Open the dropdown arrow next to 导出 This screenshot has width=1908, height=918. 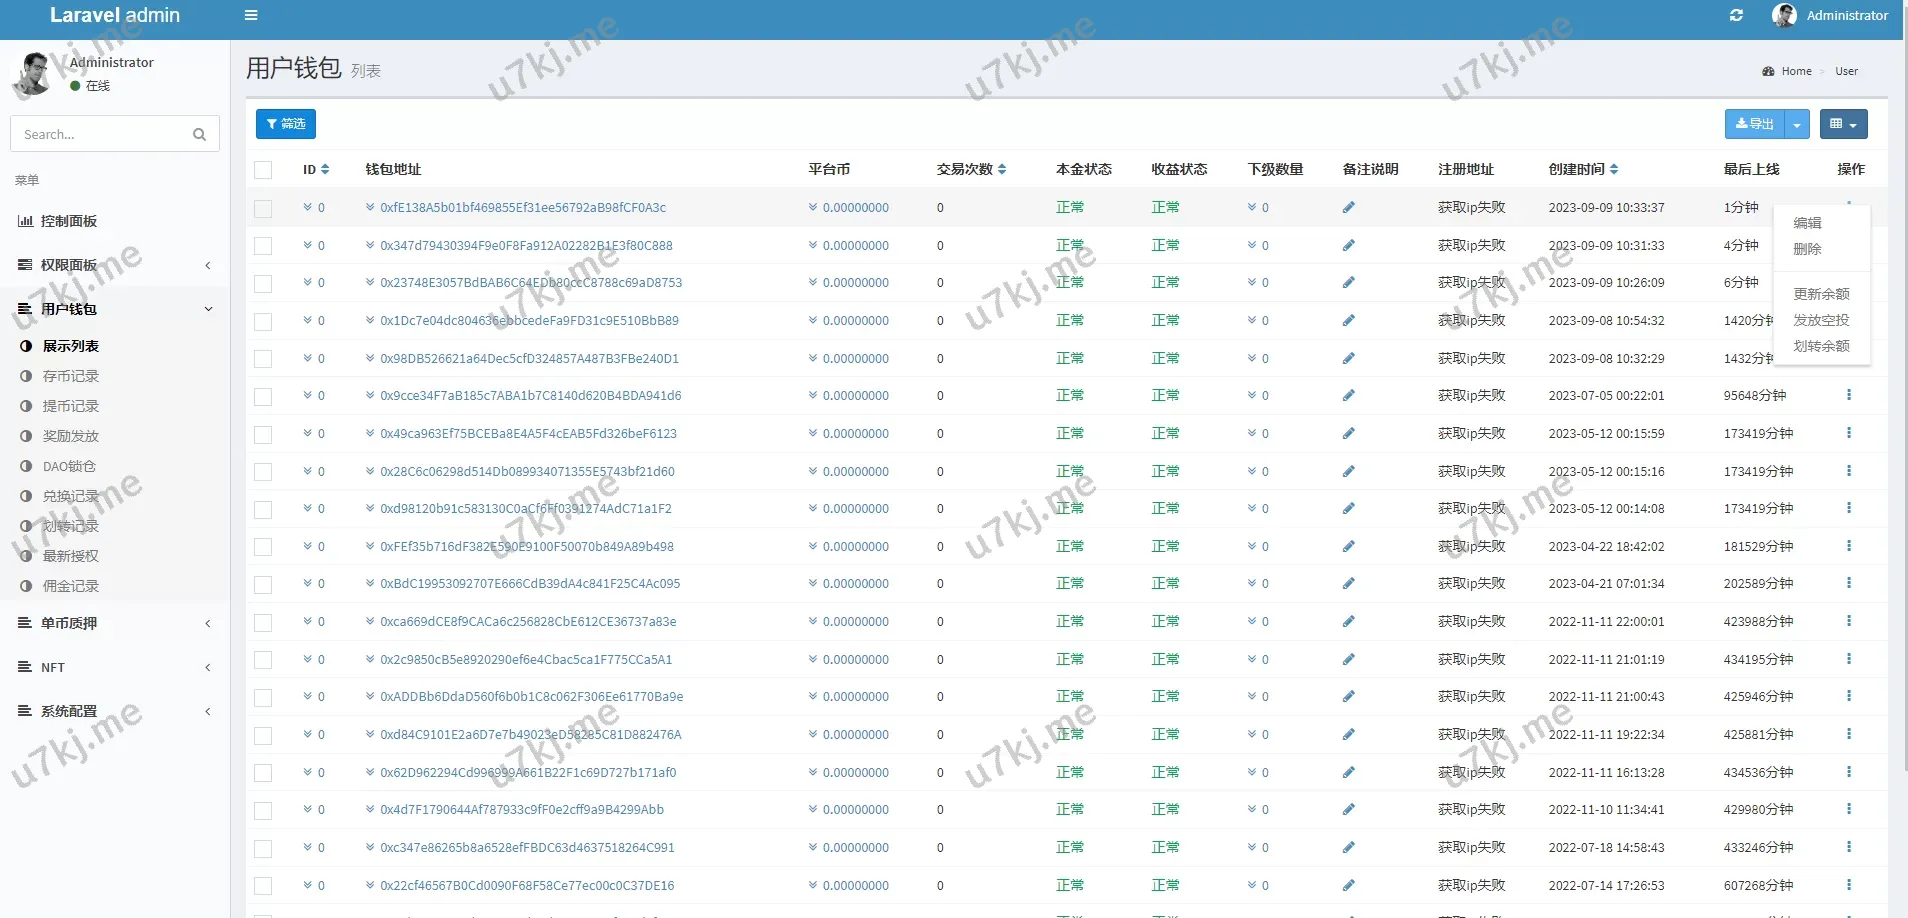(x=1797, y=124)
